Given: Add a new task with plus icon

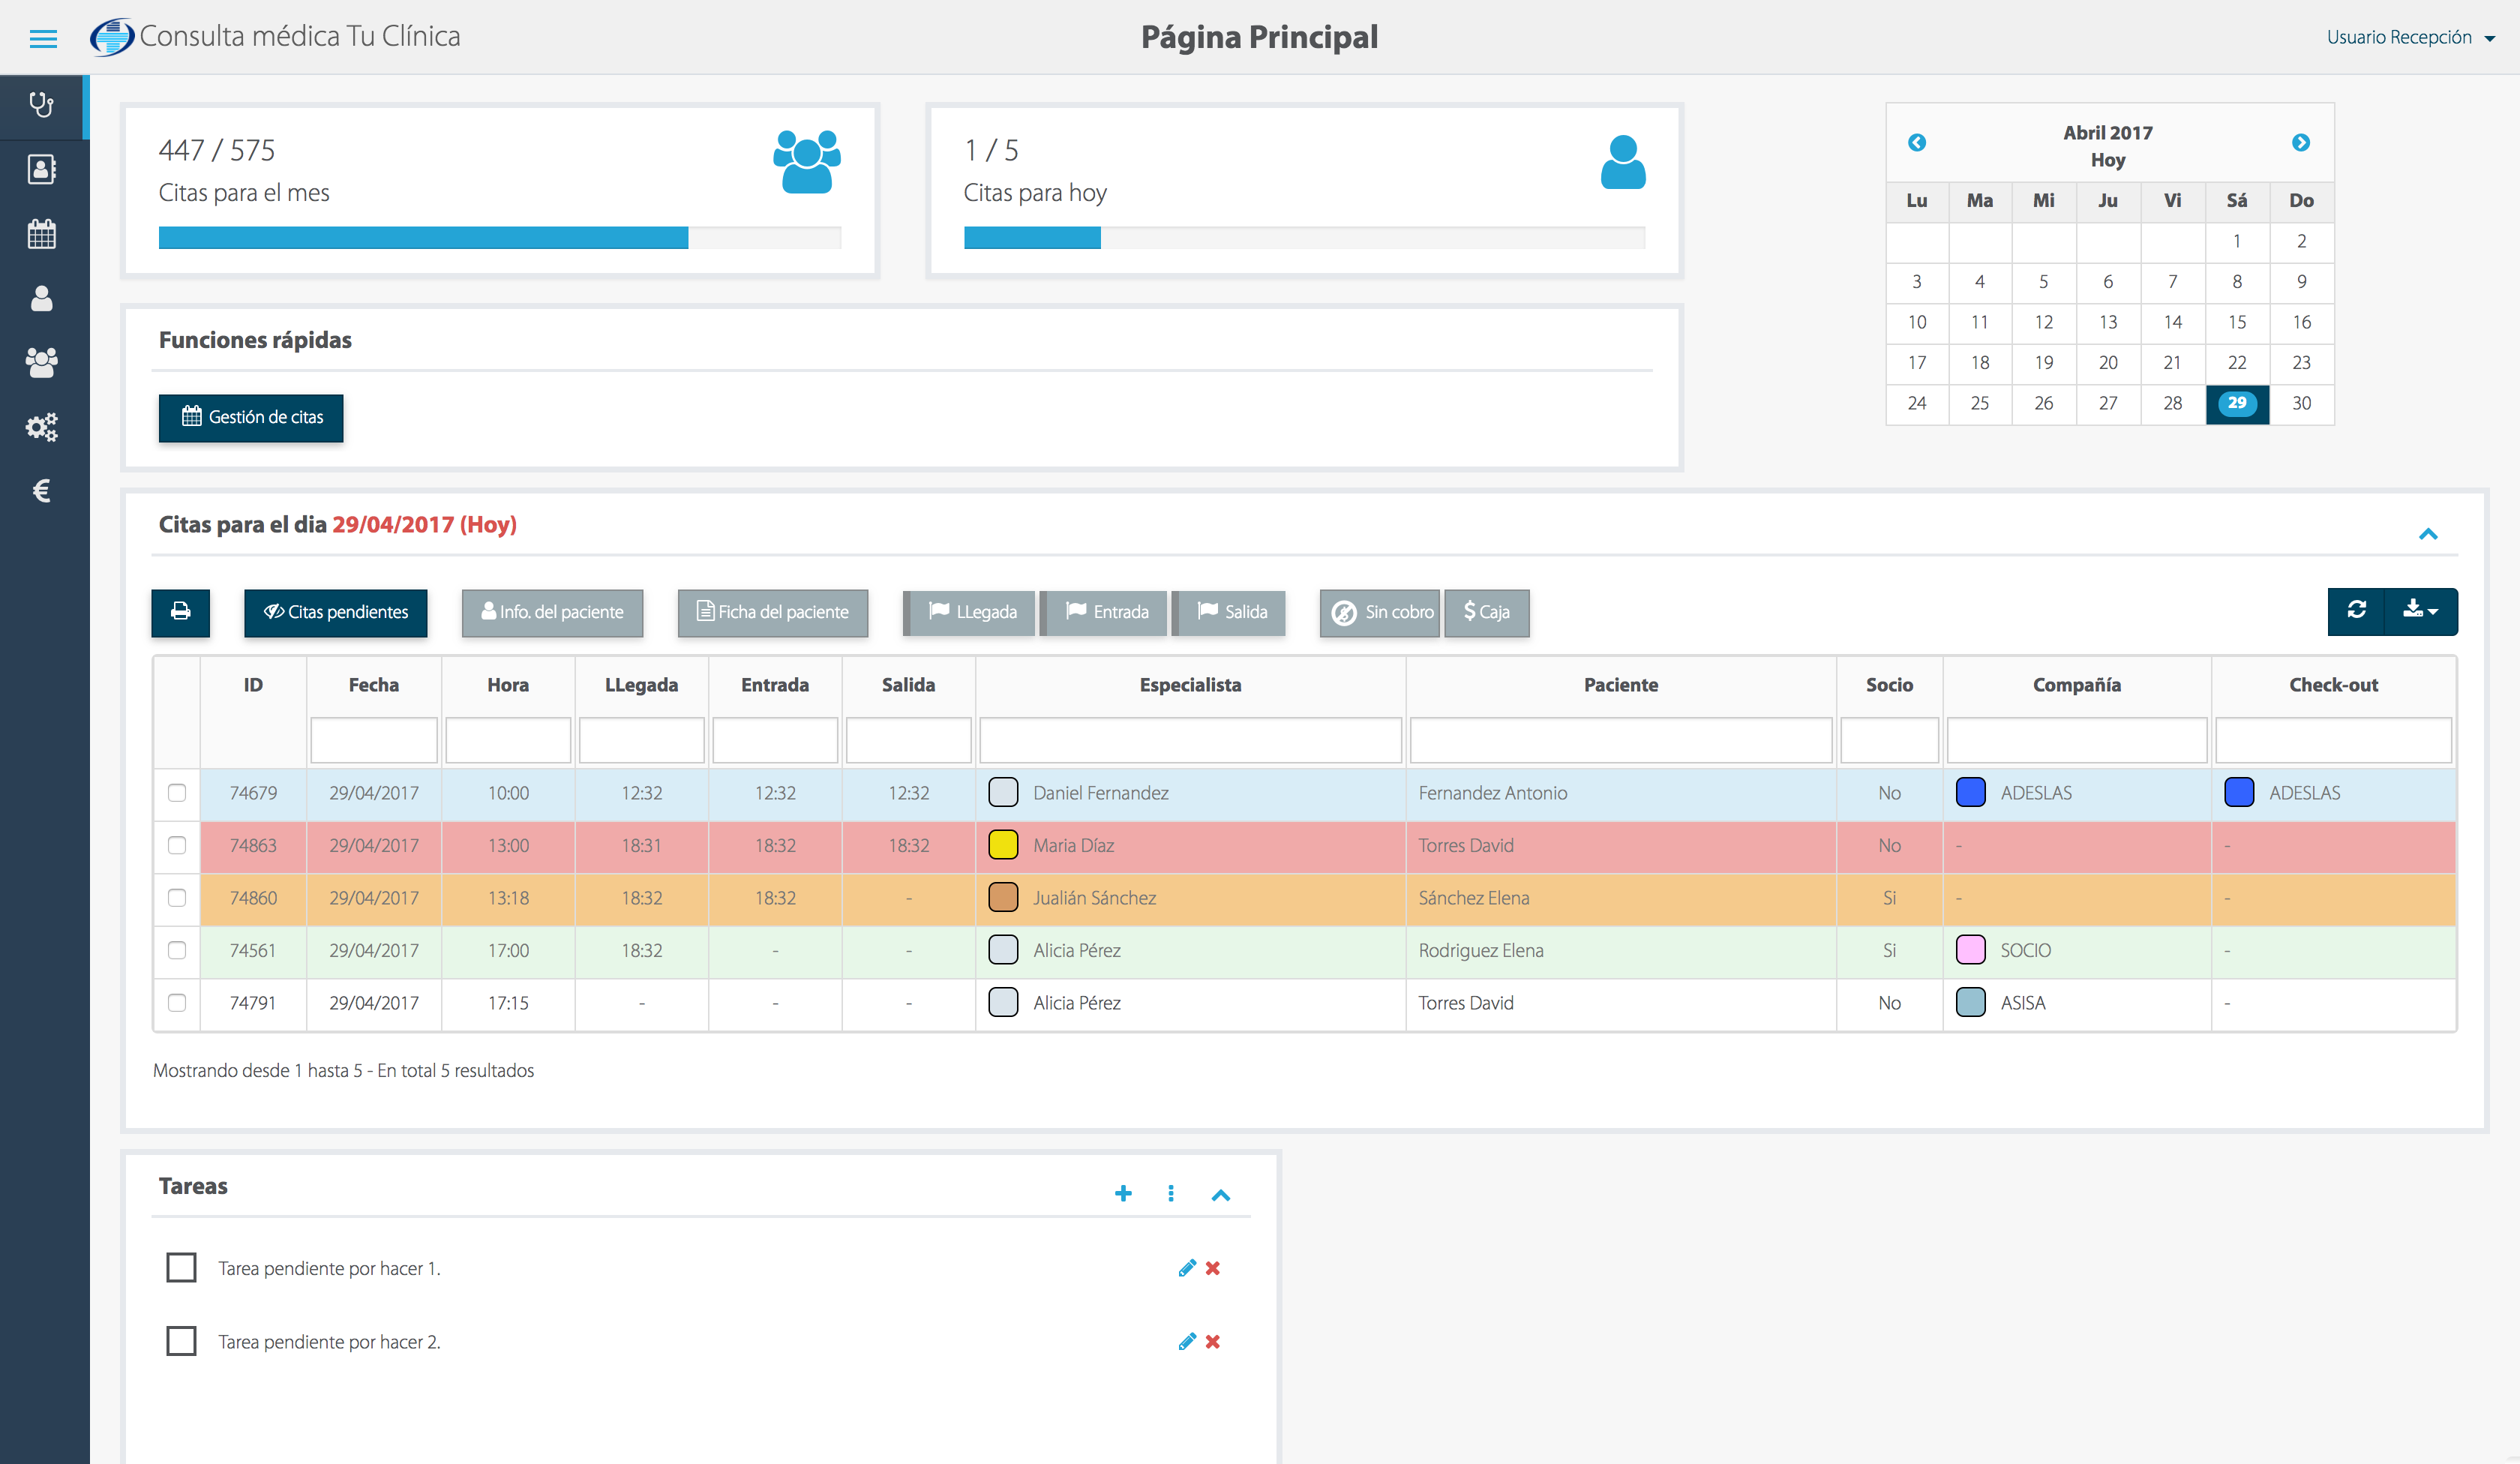Looking at the screenshot, I should (1123, 1193).
